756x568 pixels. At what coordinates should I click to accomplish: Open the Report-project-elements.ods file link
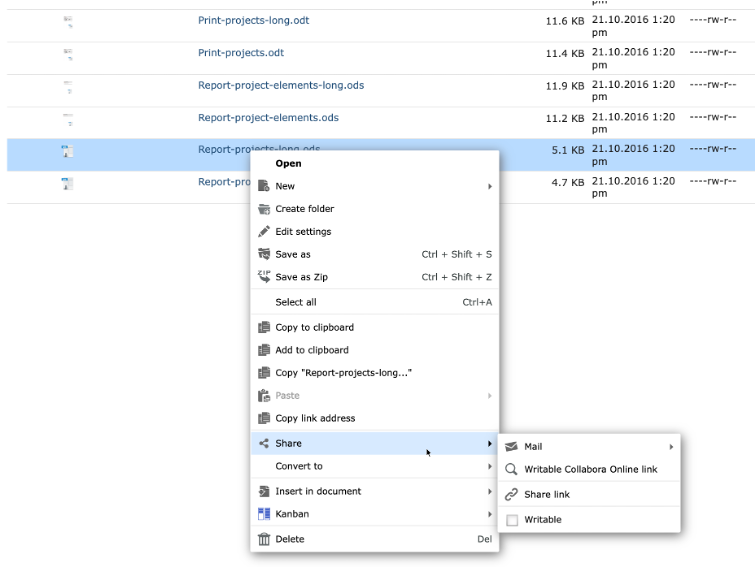pyautogui.click(x=268, y=117)
